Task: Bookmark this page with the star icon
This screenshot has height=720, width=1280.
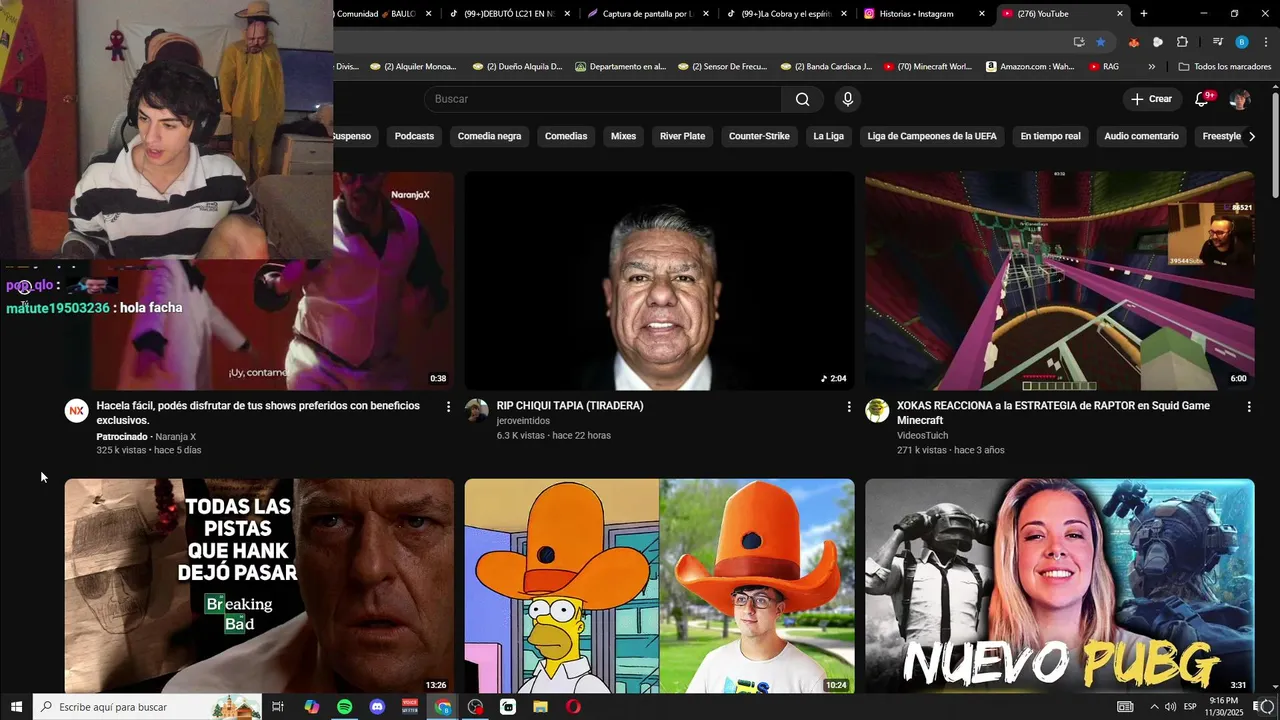Action: coord(1101,42)
